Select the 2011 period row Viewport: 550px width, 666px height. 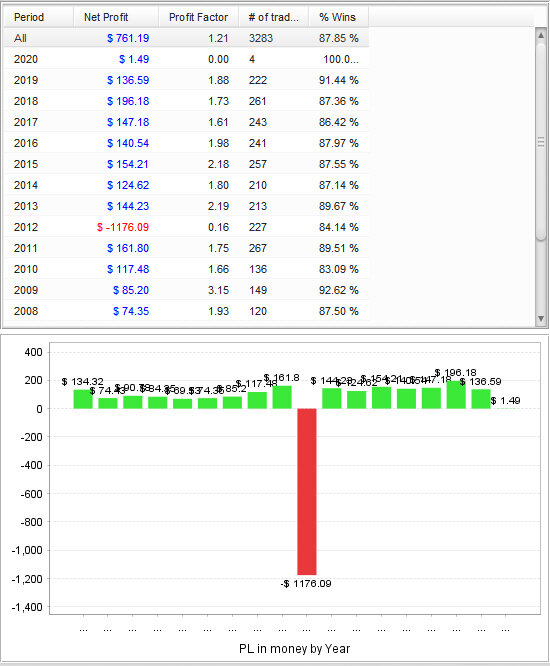186,248
